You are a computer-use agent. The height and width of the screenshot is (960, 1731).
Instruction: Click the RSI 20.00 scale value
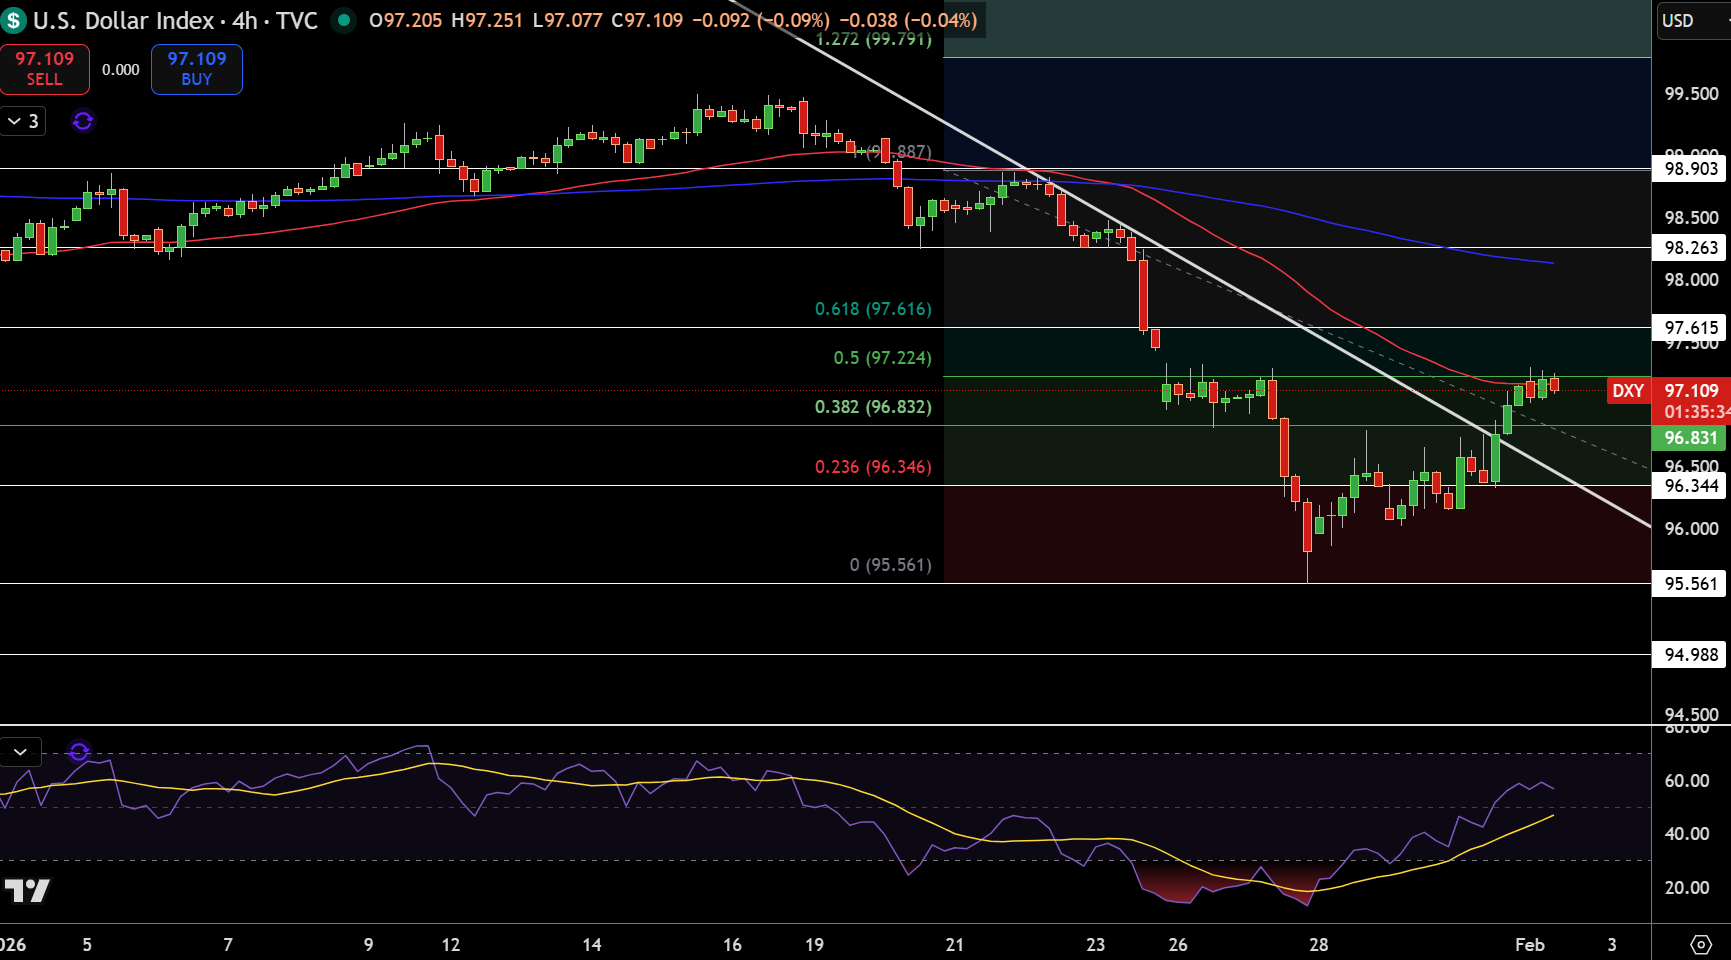(x=1686, y=888)
